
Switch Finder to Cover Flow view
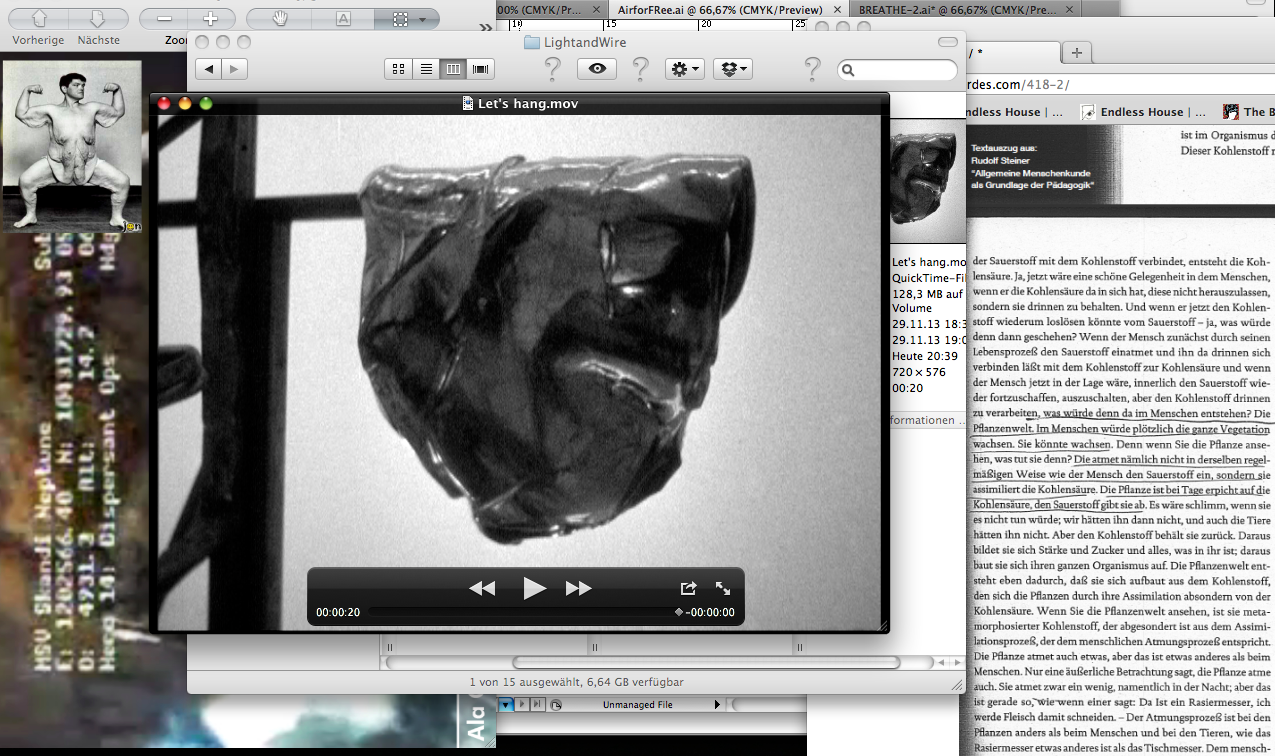coord(481,69)
